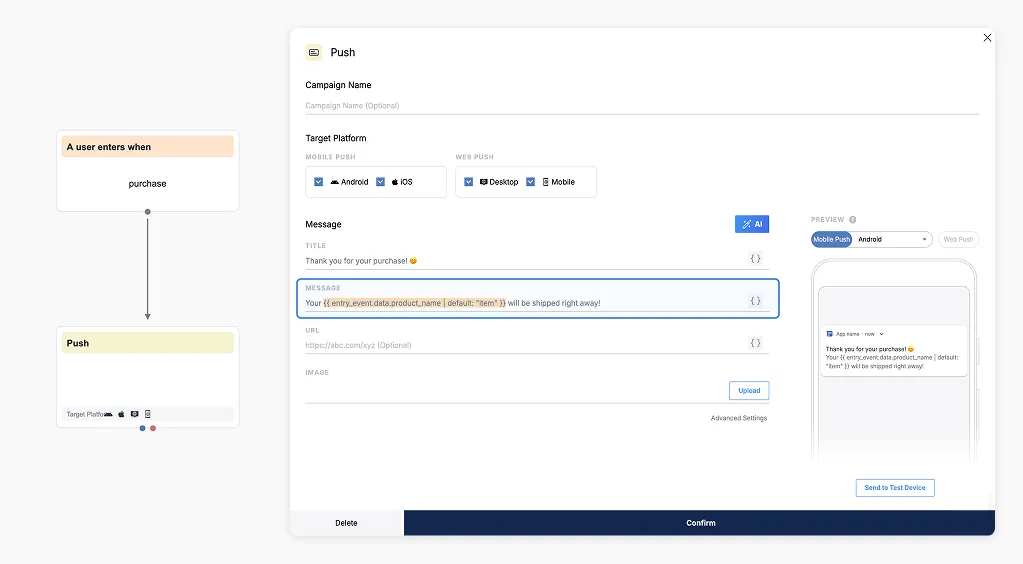Insert variable in the Message field via braces icon

756,301
